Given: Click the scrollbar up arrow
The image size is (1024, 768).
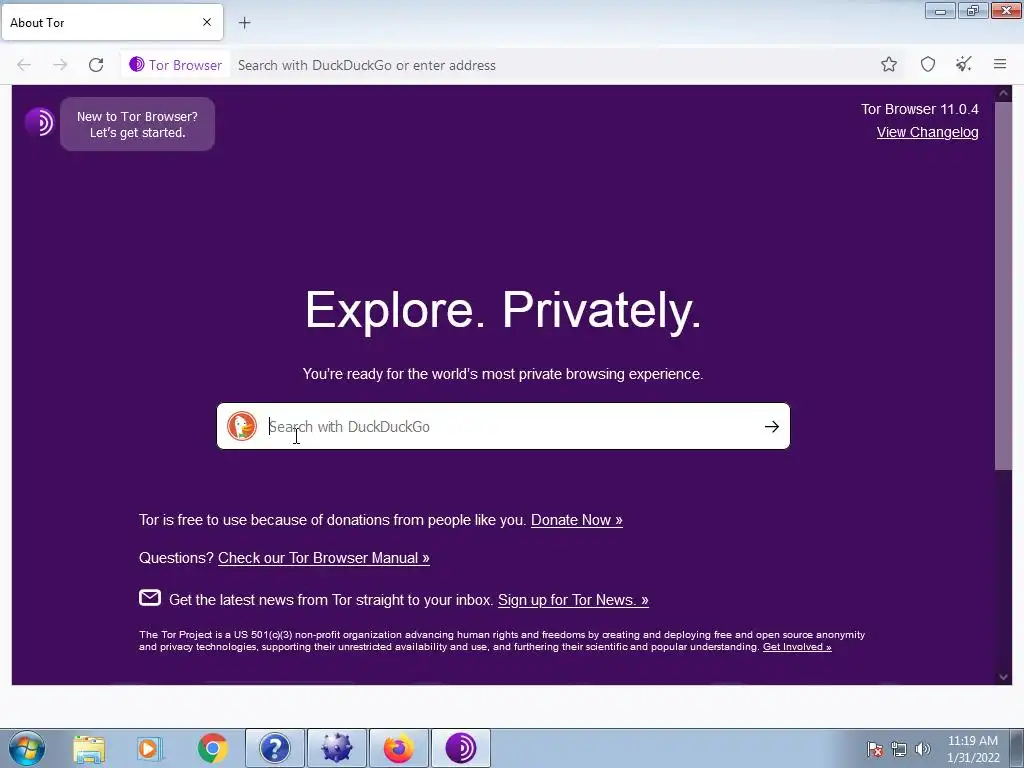Looking at the screenshot, I should [1004, 94].
